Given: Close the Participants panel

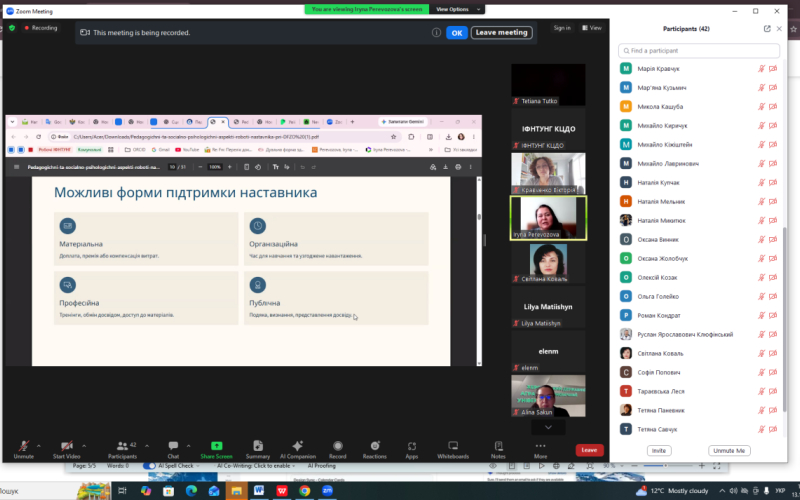Looking at the screenshot, I should [779, 29].
